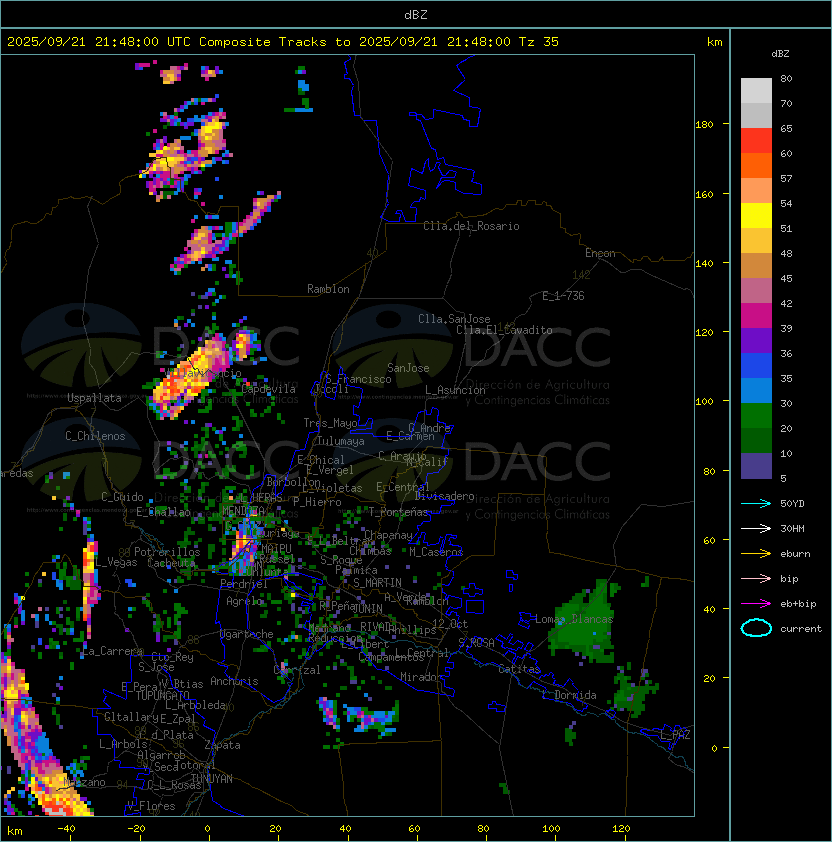Click the 'Catitas' map label
The image size is (832, 842).
(x=519, y=669)
